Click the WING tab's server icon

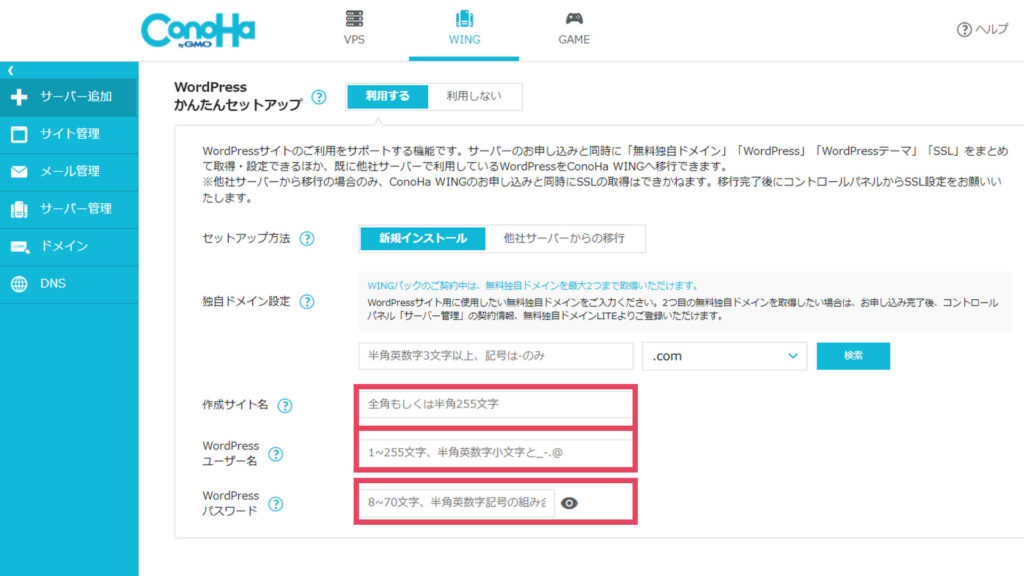(464, 18)
